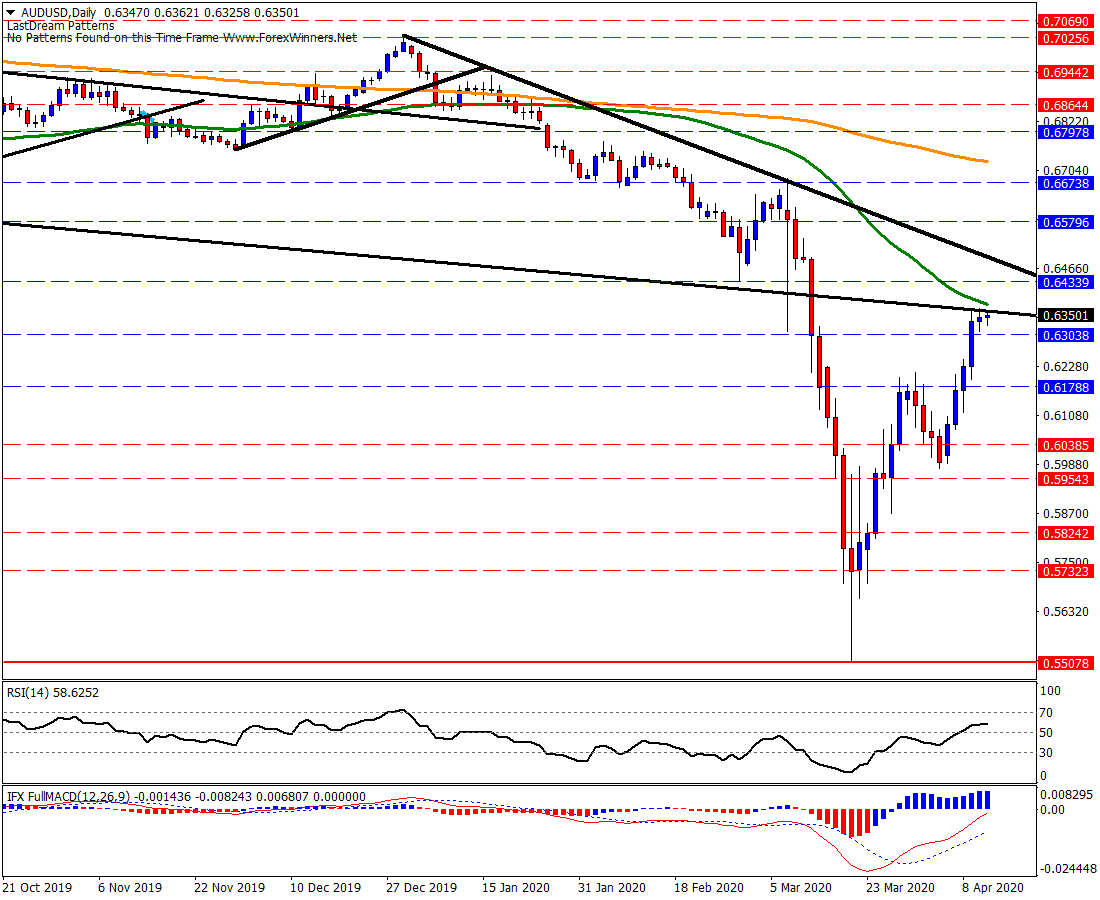This screenshot has width=1100, height=900.
Task: Select the 0.67978 blue level tag
Action: (x=1066, y=133)
